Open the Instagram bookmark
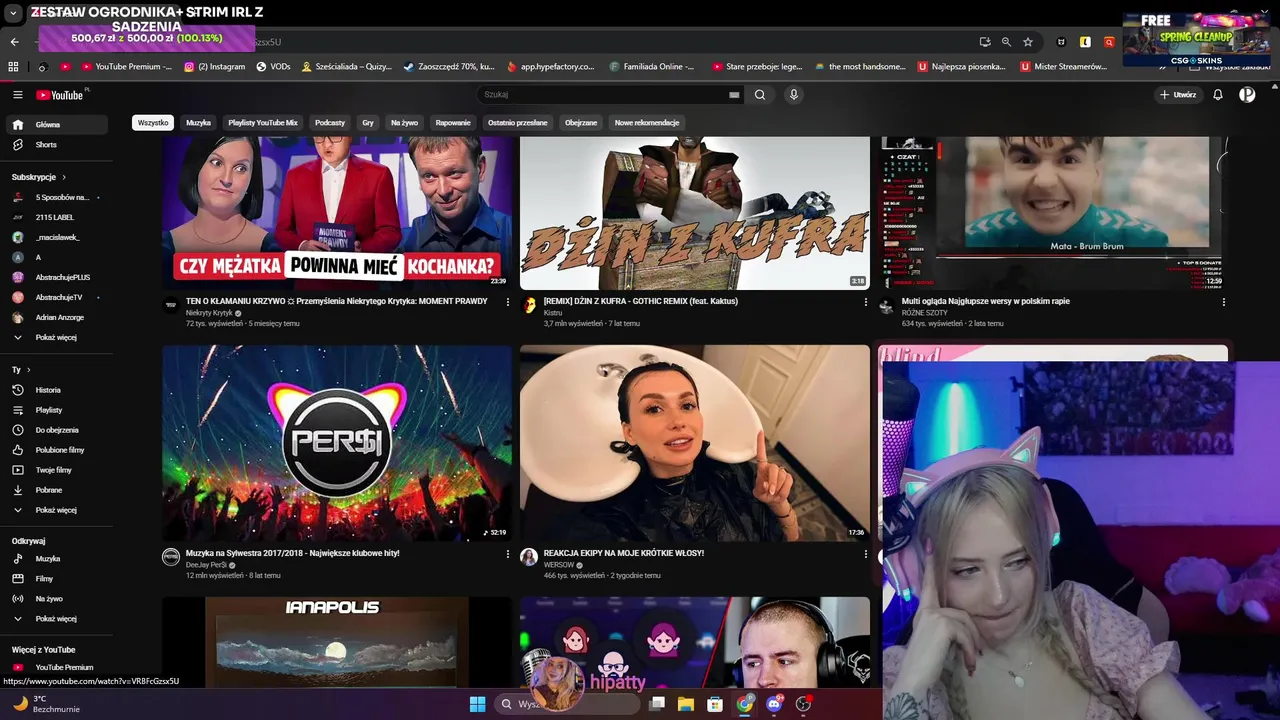1280x720 pixels. 215,67
